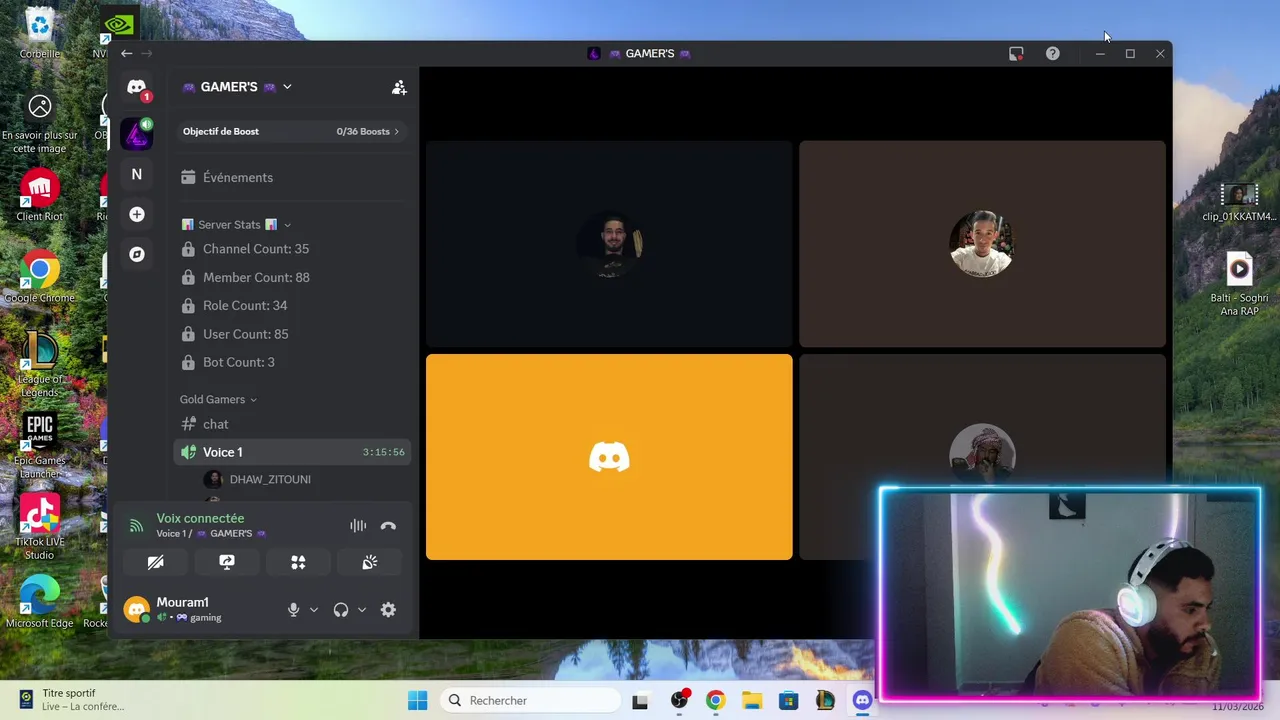The height and width of the screenshot is (720, 1280).
Task: Open Discord direct messages home icon
Action: (x=137, y=87)
